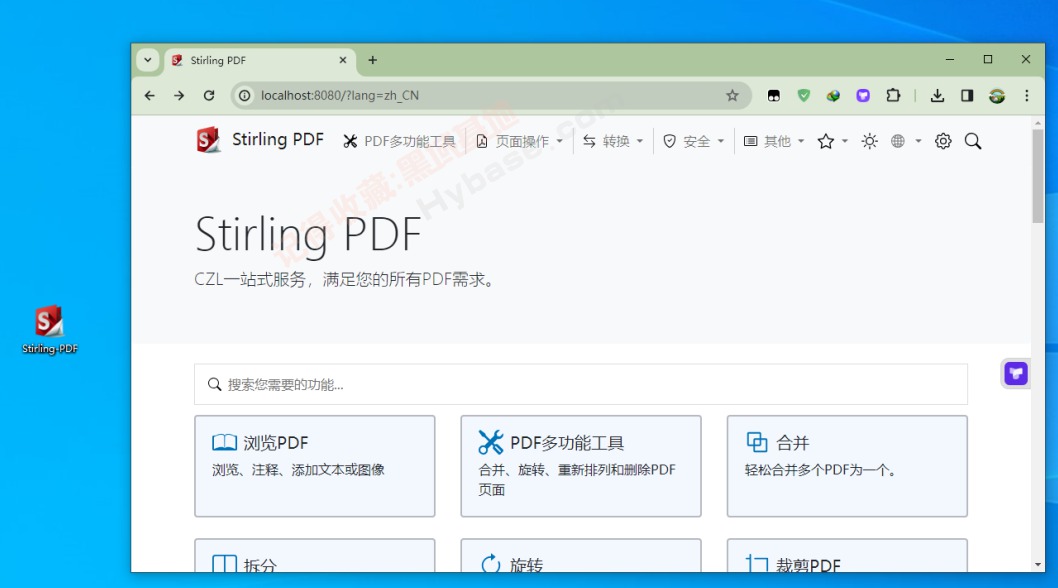The width and height of the screenshot is (1058, 588).
Task: Expand the 页面操作 dropdown menu
Action: pyautogui.click(x=520, y=141)
